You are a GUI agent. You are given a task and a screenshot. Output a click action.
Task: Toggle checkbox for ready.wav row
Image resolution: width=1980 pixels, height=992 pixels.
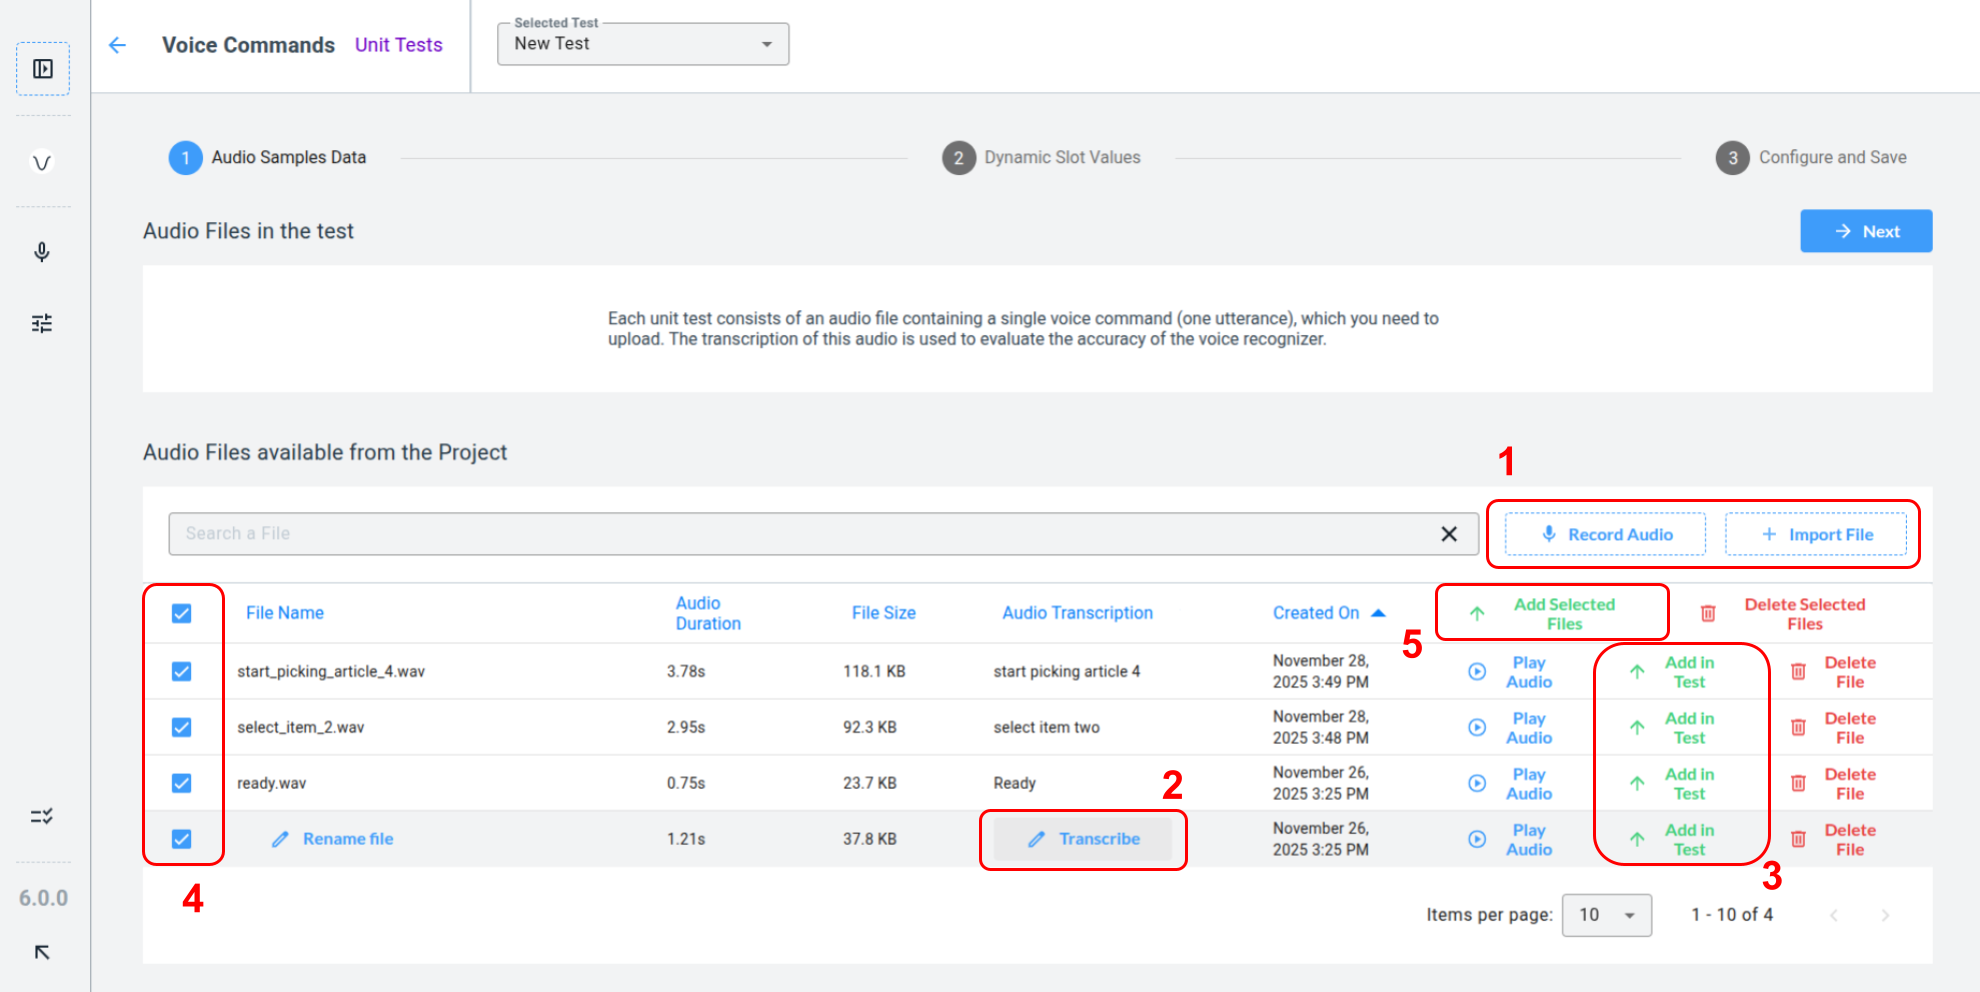[181, 783]
